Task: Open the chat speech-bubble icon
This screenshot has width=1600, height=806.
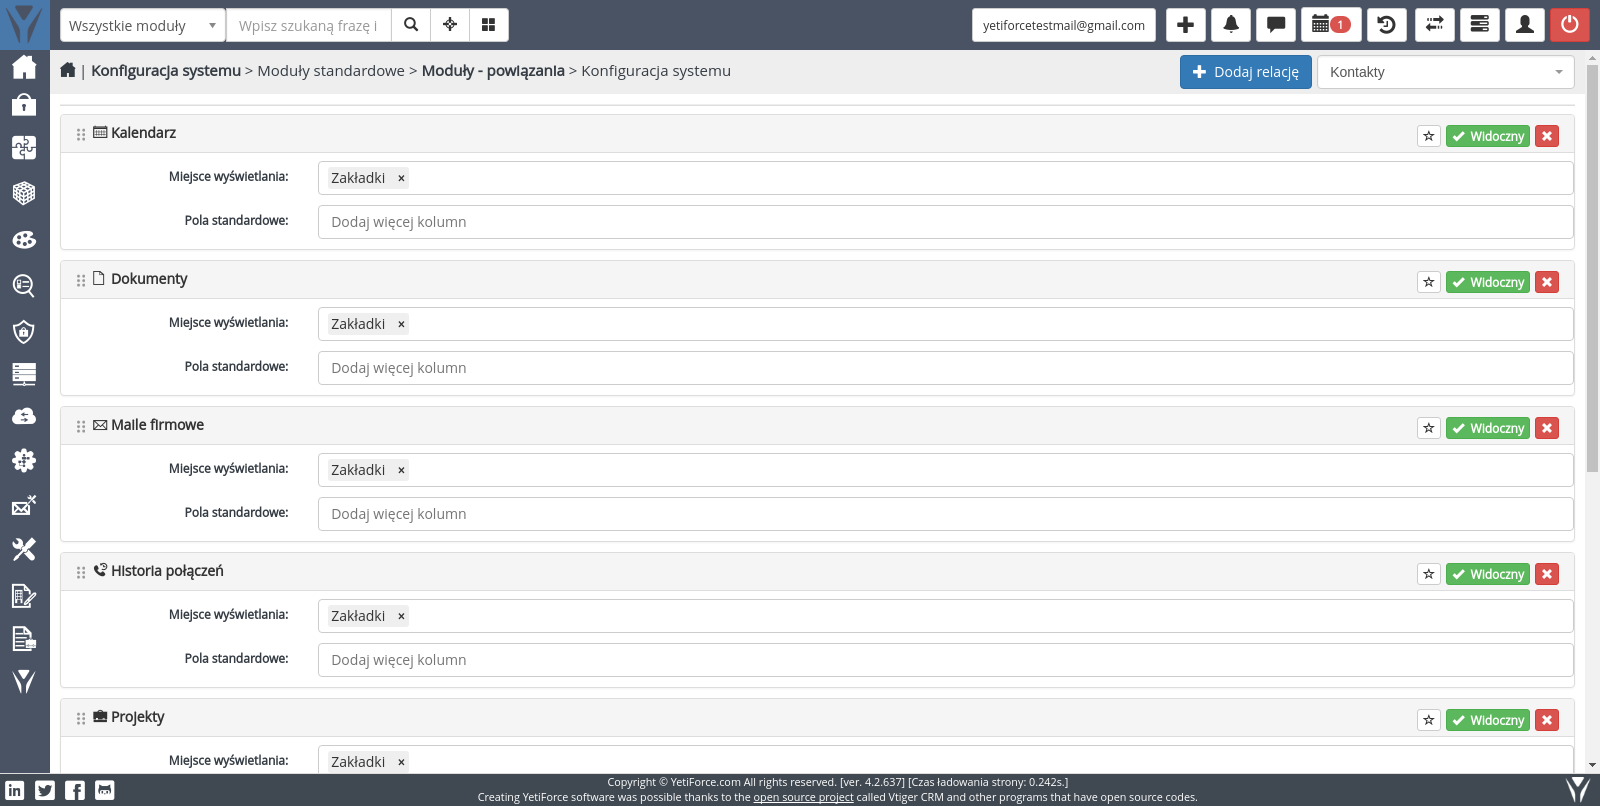Action: pos(1276,25)
